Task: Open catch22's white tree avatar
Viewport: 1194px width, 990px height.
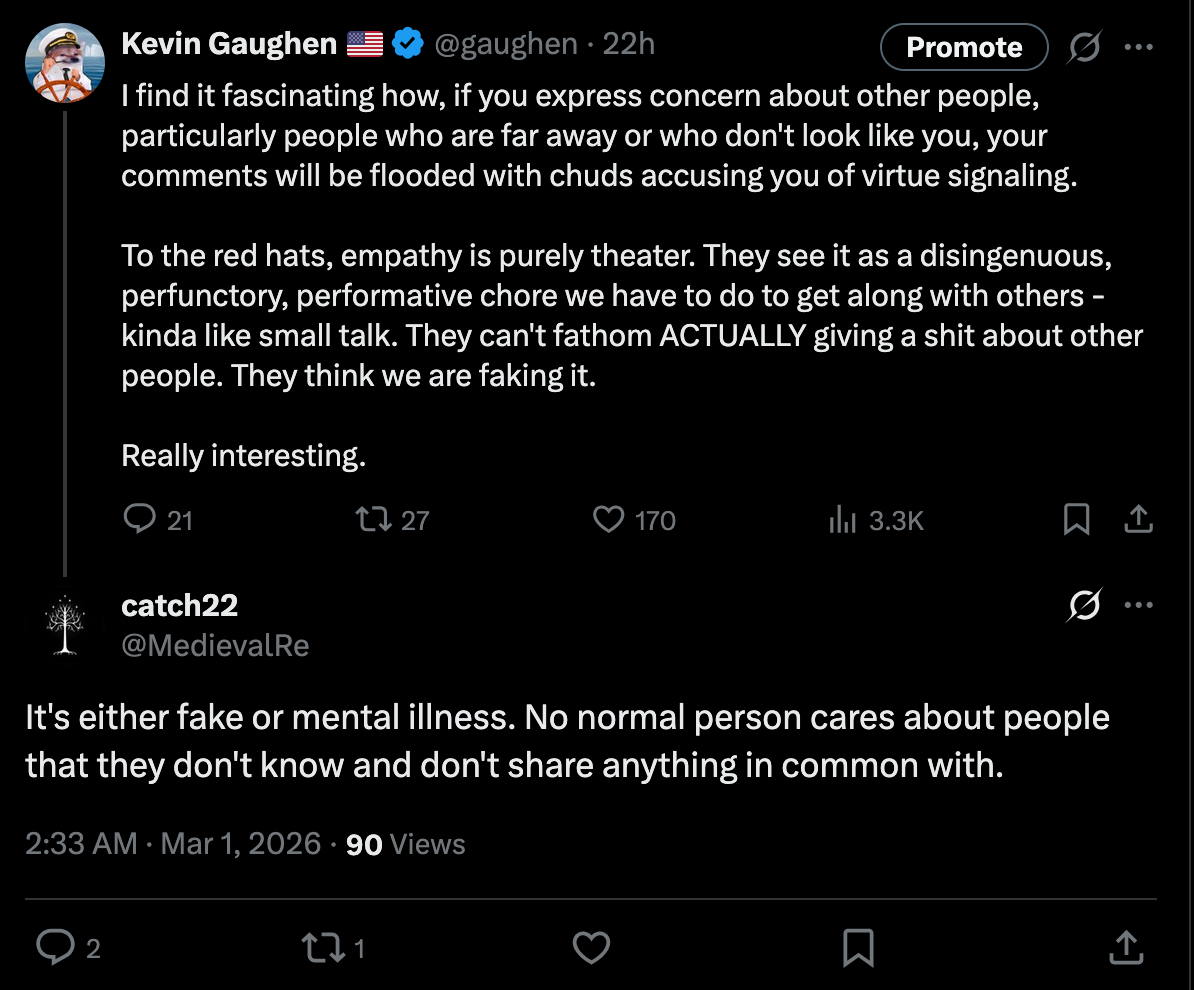Action: pos(64,625)
